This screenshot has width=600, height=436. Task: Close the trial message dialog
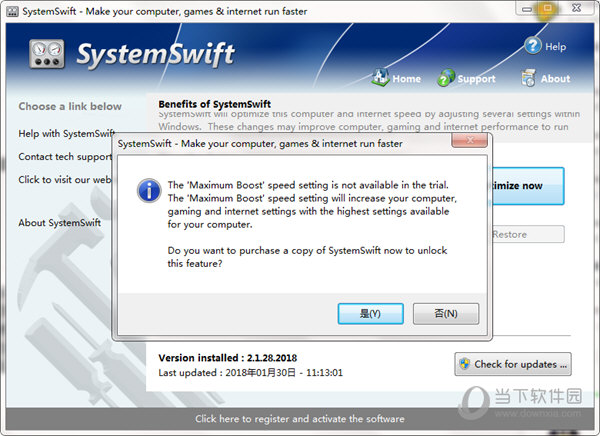tap(470, 140)
